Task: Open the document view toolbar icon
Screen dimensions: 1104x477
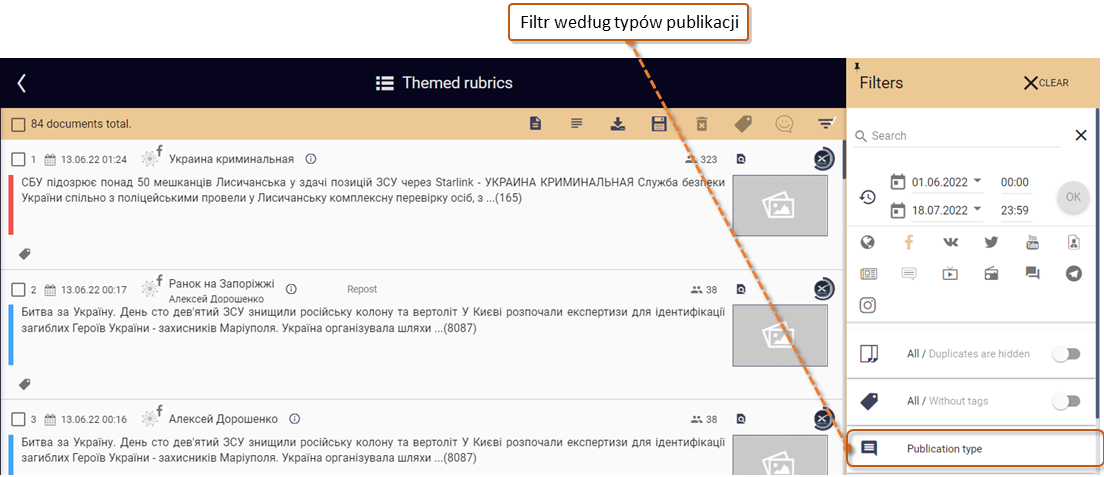Action: 536,124
